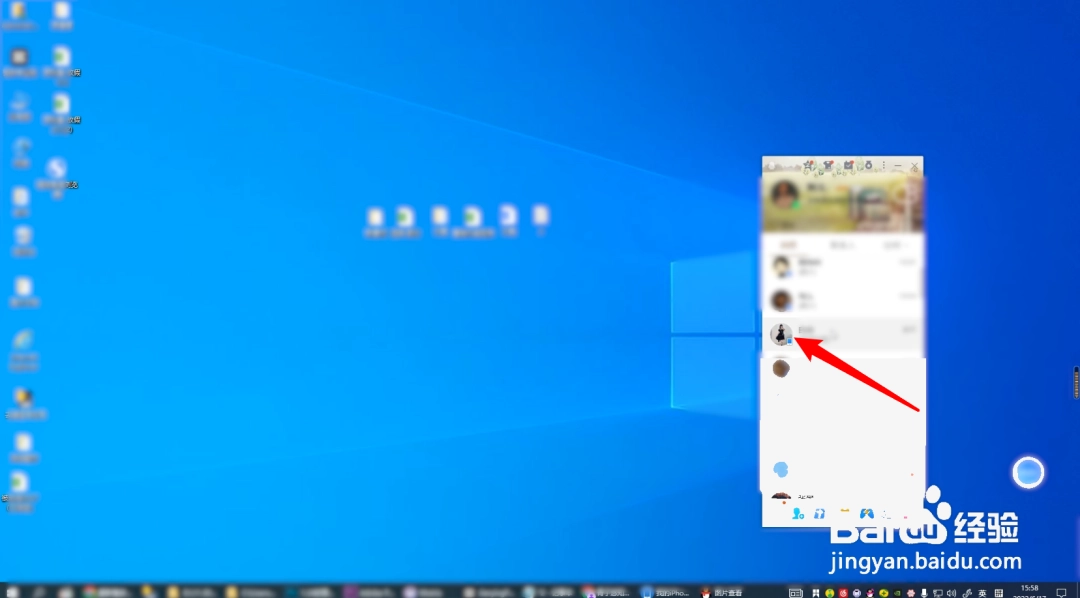
Task: Open the mailbox icon in QQ header
Action: coord(849,166)
